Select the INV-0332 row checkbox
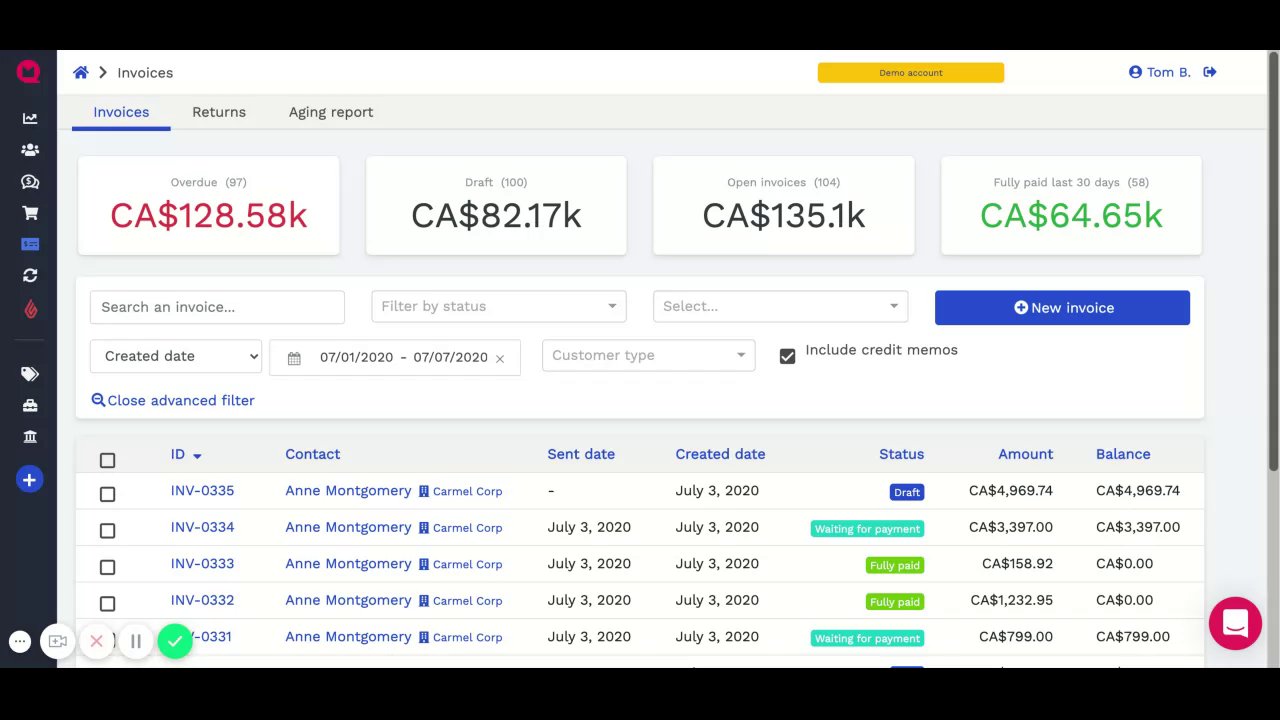 click(x=108, y=603)
